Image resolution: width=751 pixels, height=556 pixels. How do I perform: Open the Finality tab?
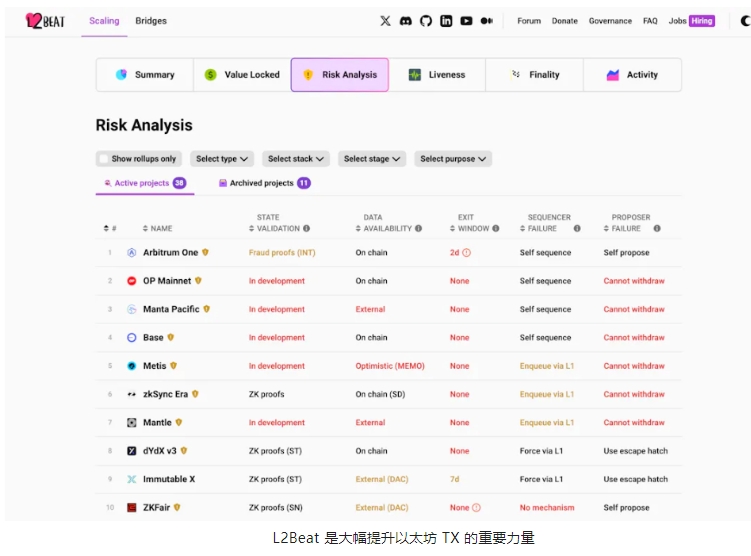tap(535, 75)
